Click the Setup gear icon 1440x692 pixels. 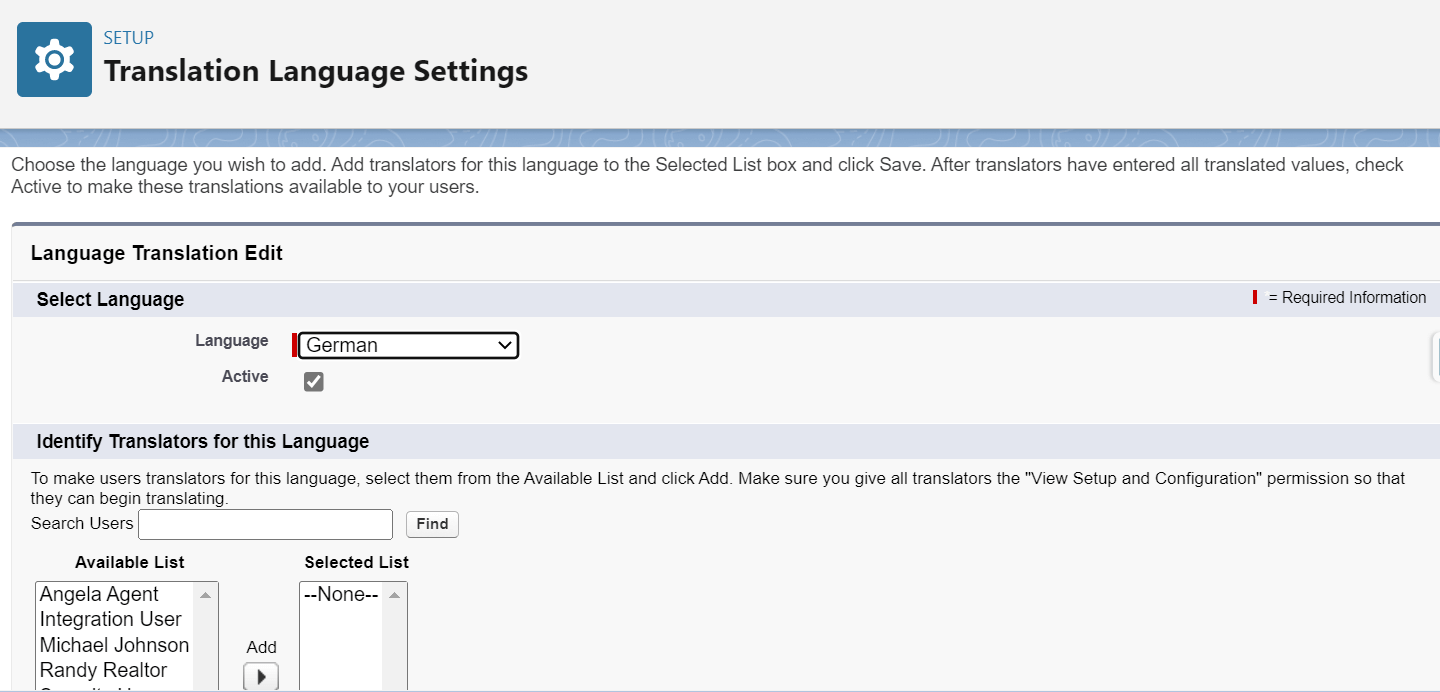coord(54,59)
